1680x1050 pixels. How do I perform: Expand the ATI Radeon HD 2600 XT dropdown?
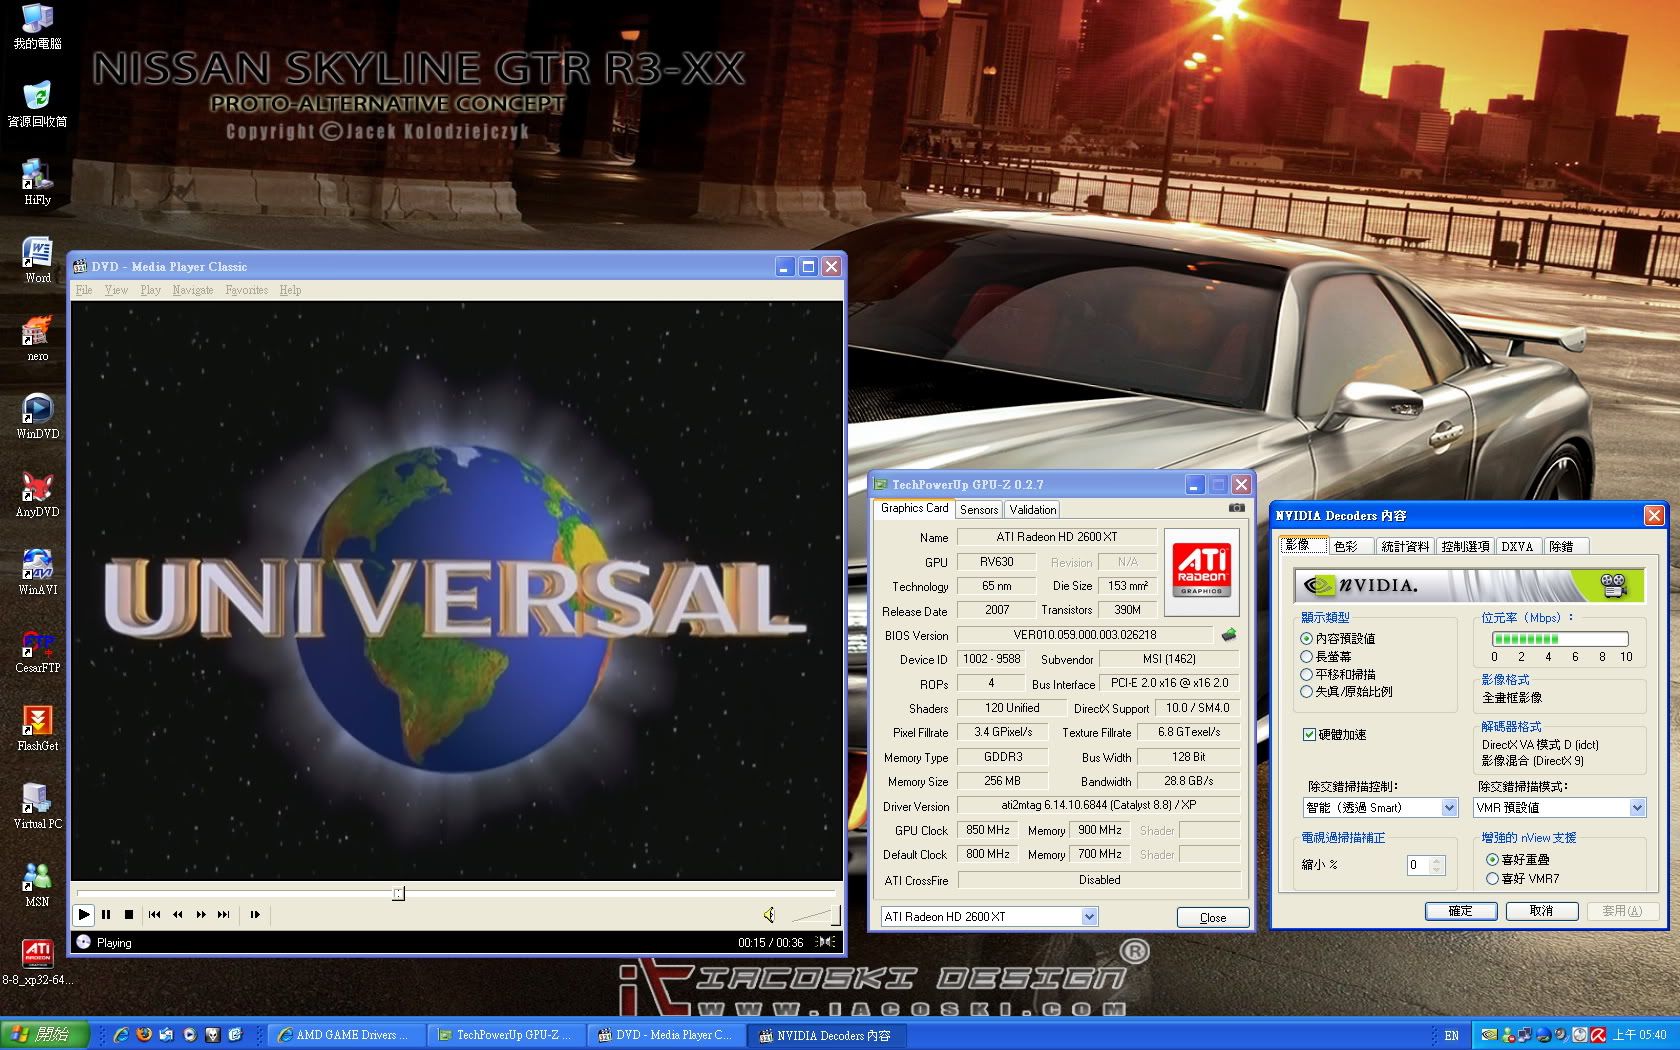pos(1089,917)
